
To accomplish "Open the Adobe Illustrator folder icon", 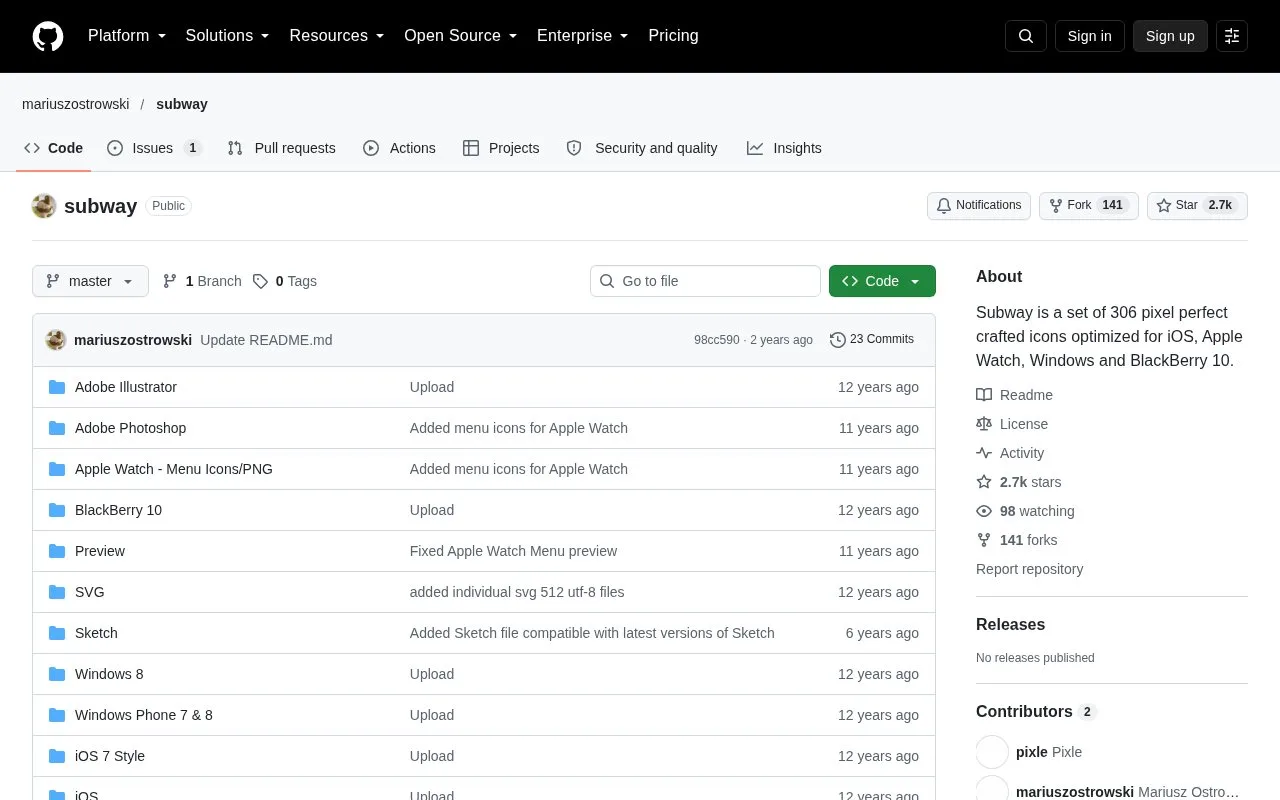I will coord(57,387).
